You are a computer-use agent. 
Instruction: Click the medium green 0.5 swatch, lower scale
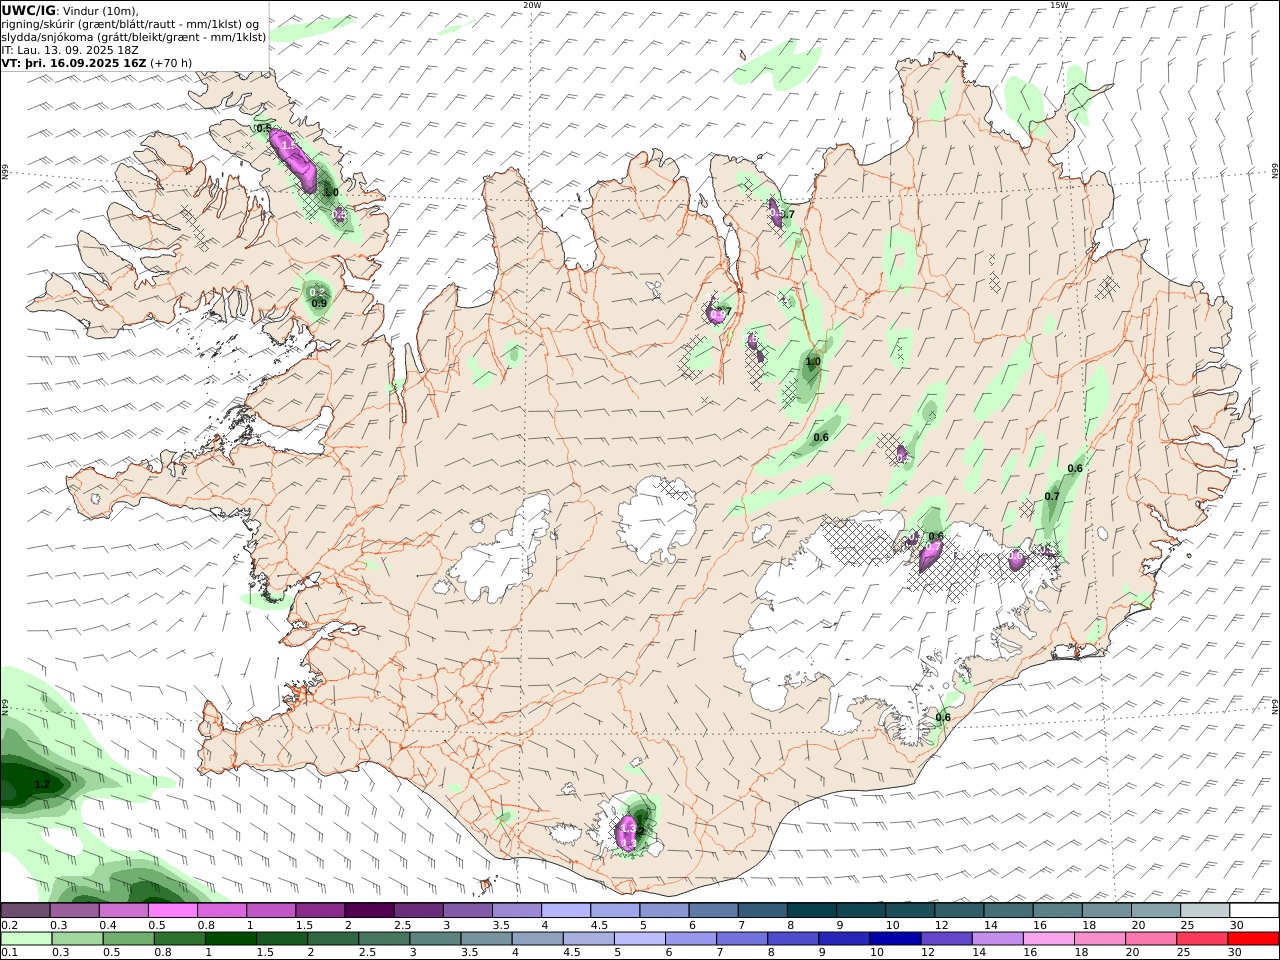coord(129,939)
